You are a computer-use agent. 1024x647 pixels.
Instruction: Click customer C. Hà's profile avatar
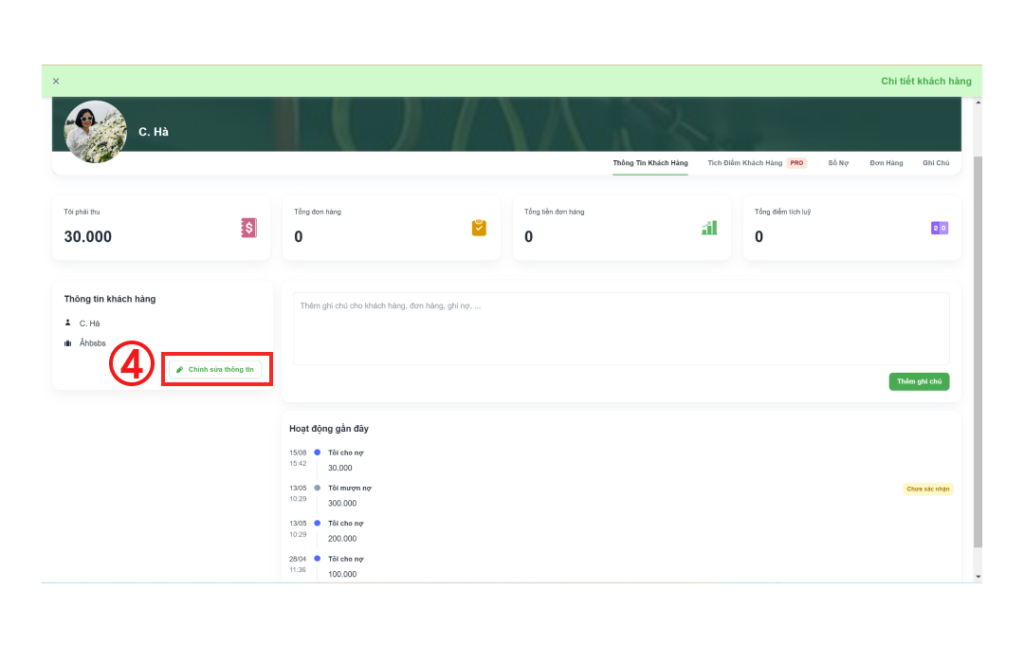click(96, 131)
